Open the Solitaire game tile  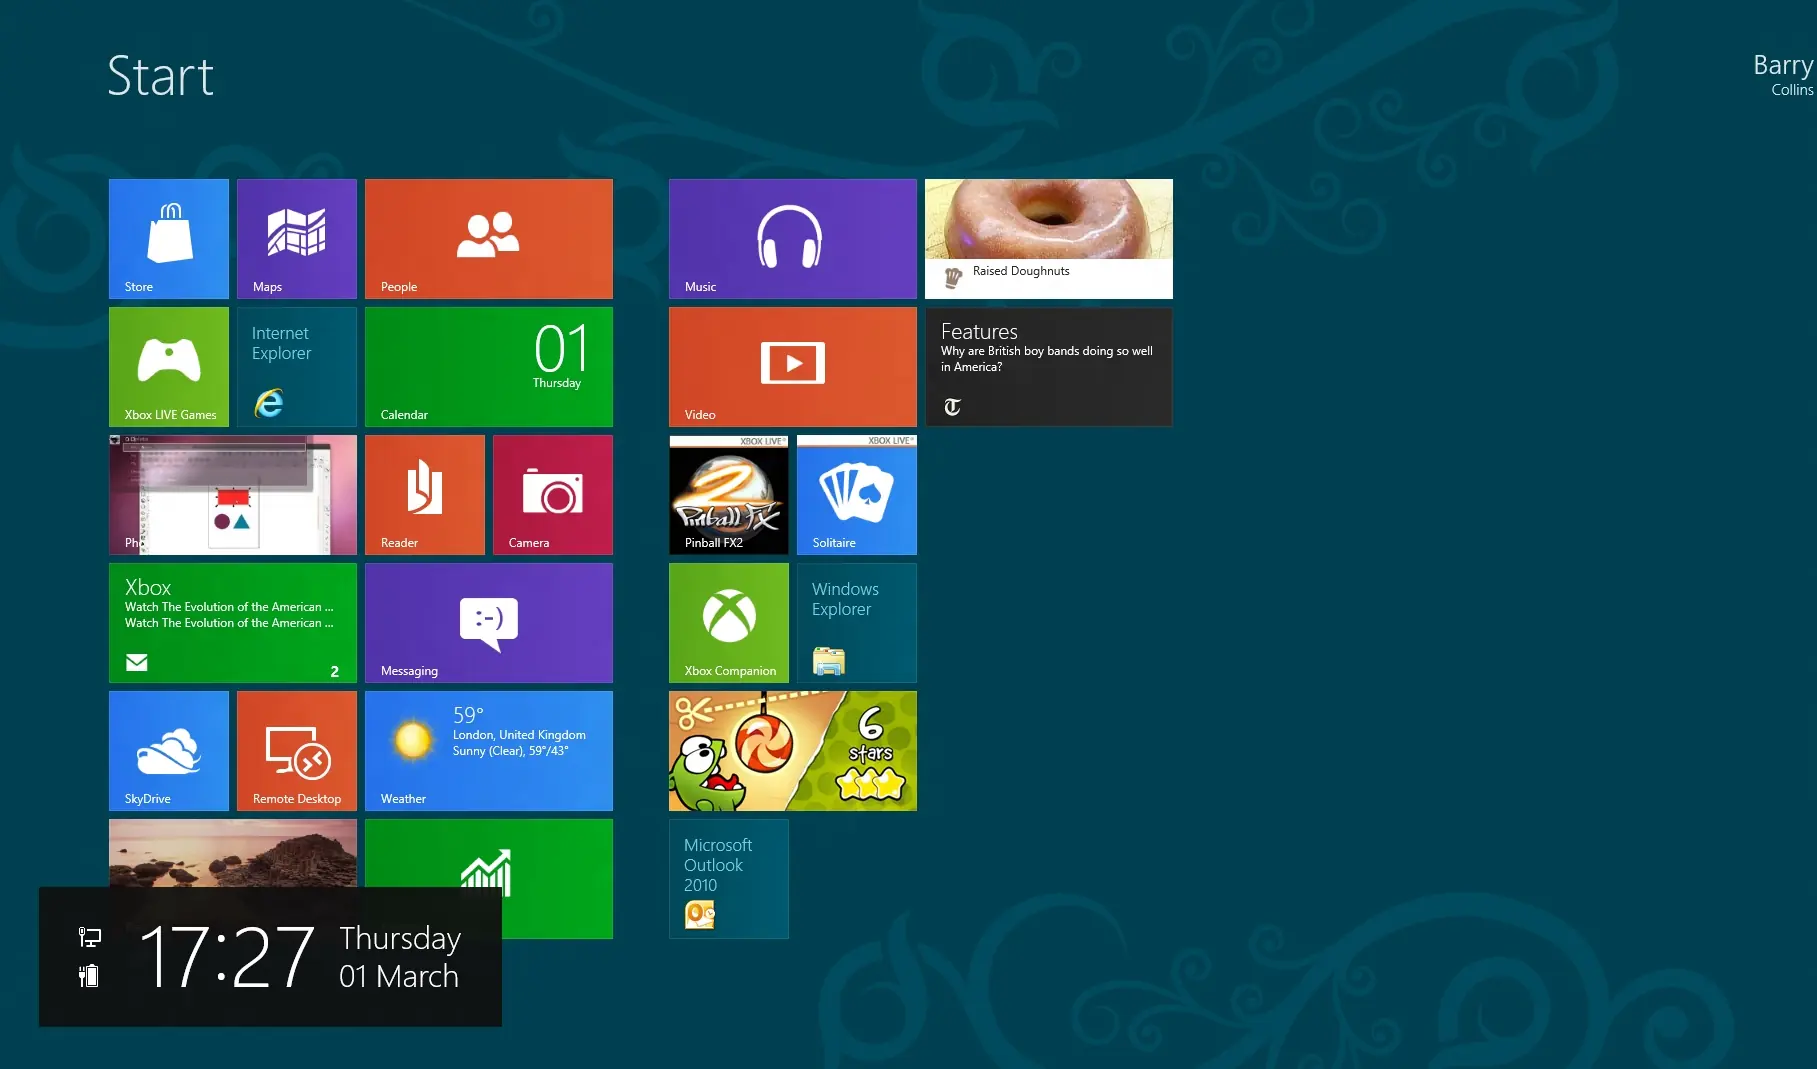click(x=857, y=495)
